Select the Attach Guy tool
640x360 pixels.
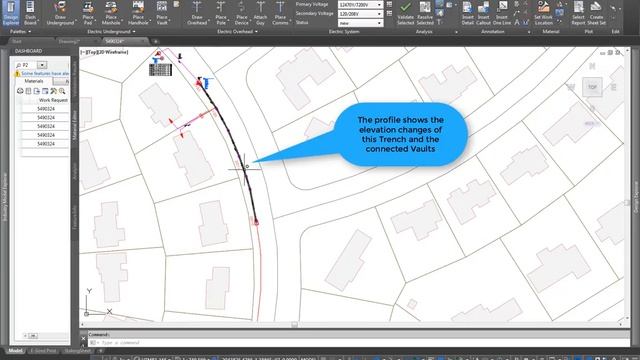260,13
